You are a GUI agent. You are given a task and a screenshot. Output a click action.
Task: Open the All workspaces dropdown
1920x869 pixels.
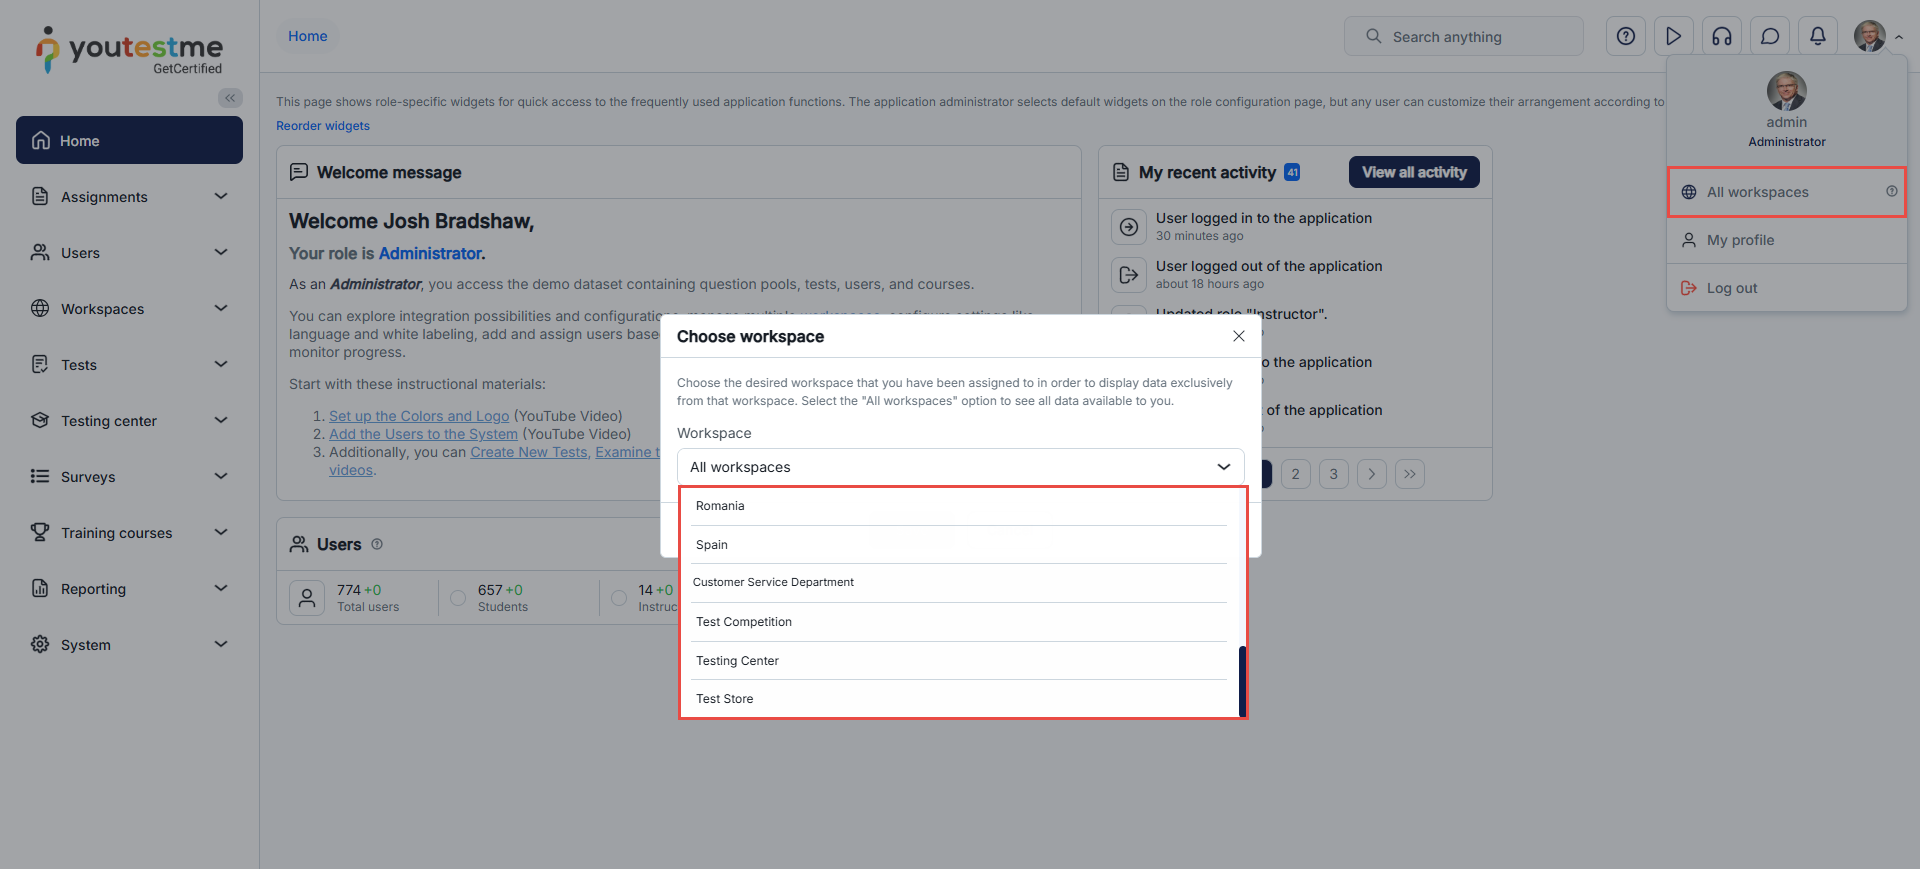(x=960, y=467)
